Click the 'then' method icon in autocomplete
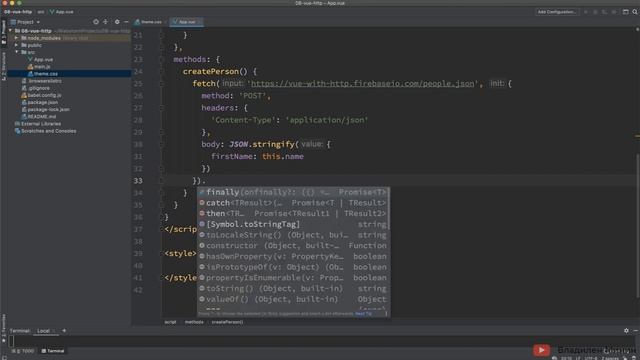Screen dimensions: 640x360 pos(202,213)
